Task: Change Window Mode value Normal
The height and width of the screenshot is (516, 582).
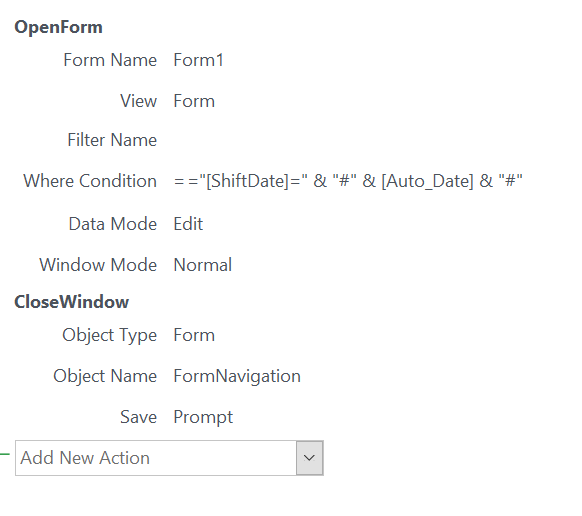Action: 203,265
